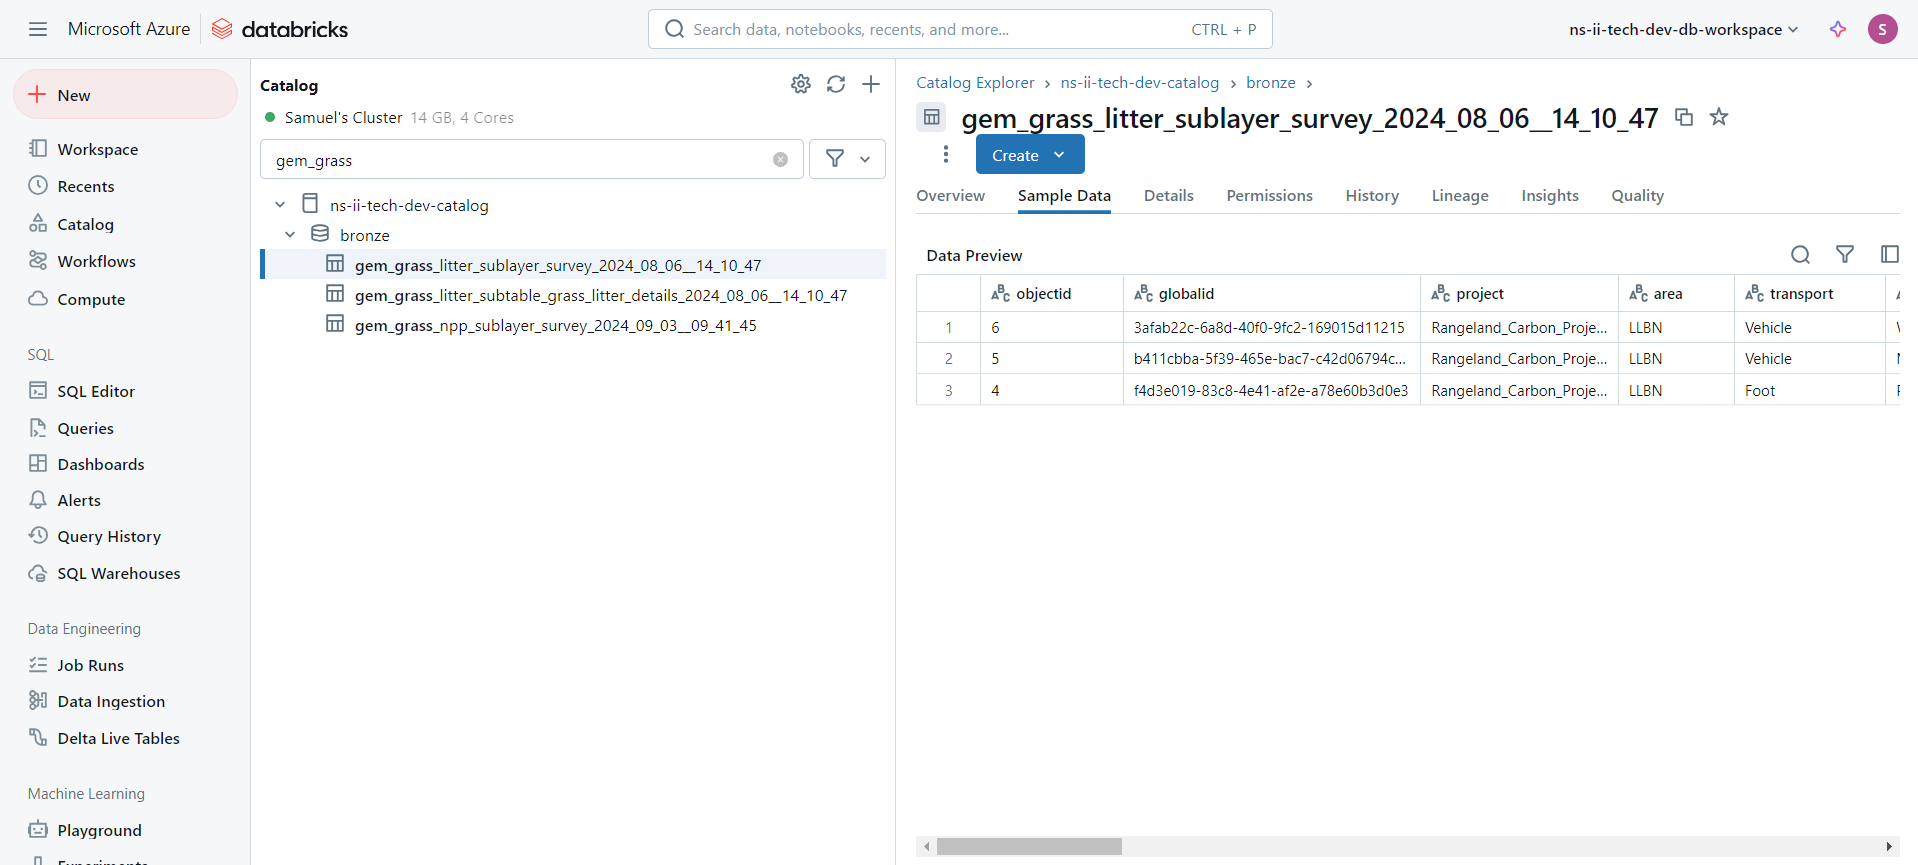Open the catalog filter dropdown
The width and height of the screenshot is (1918, 865).
click(x=847, y=159)
